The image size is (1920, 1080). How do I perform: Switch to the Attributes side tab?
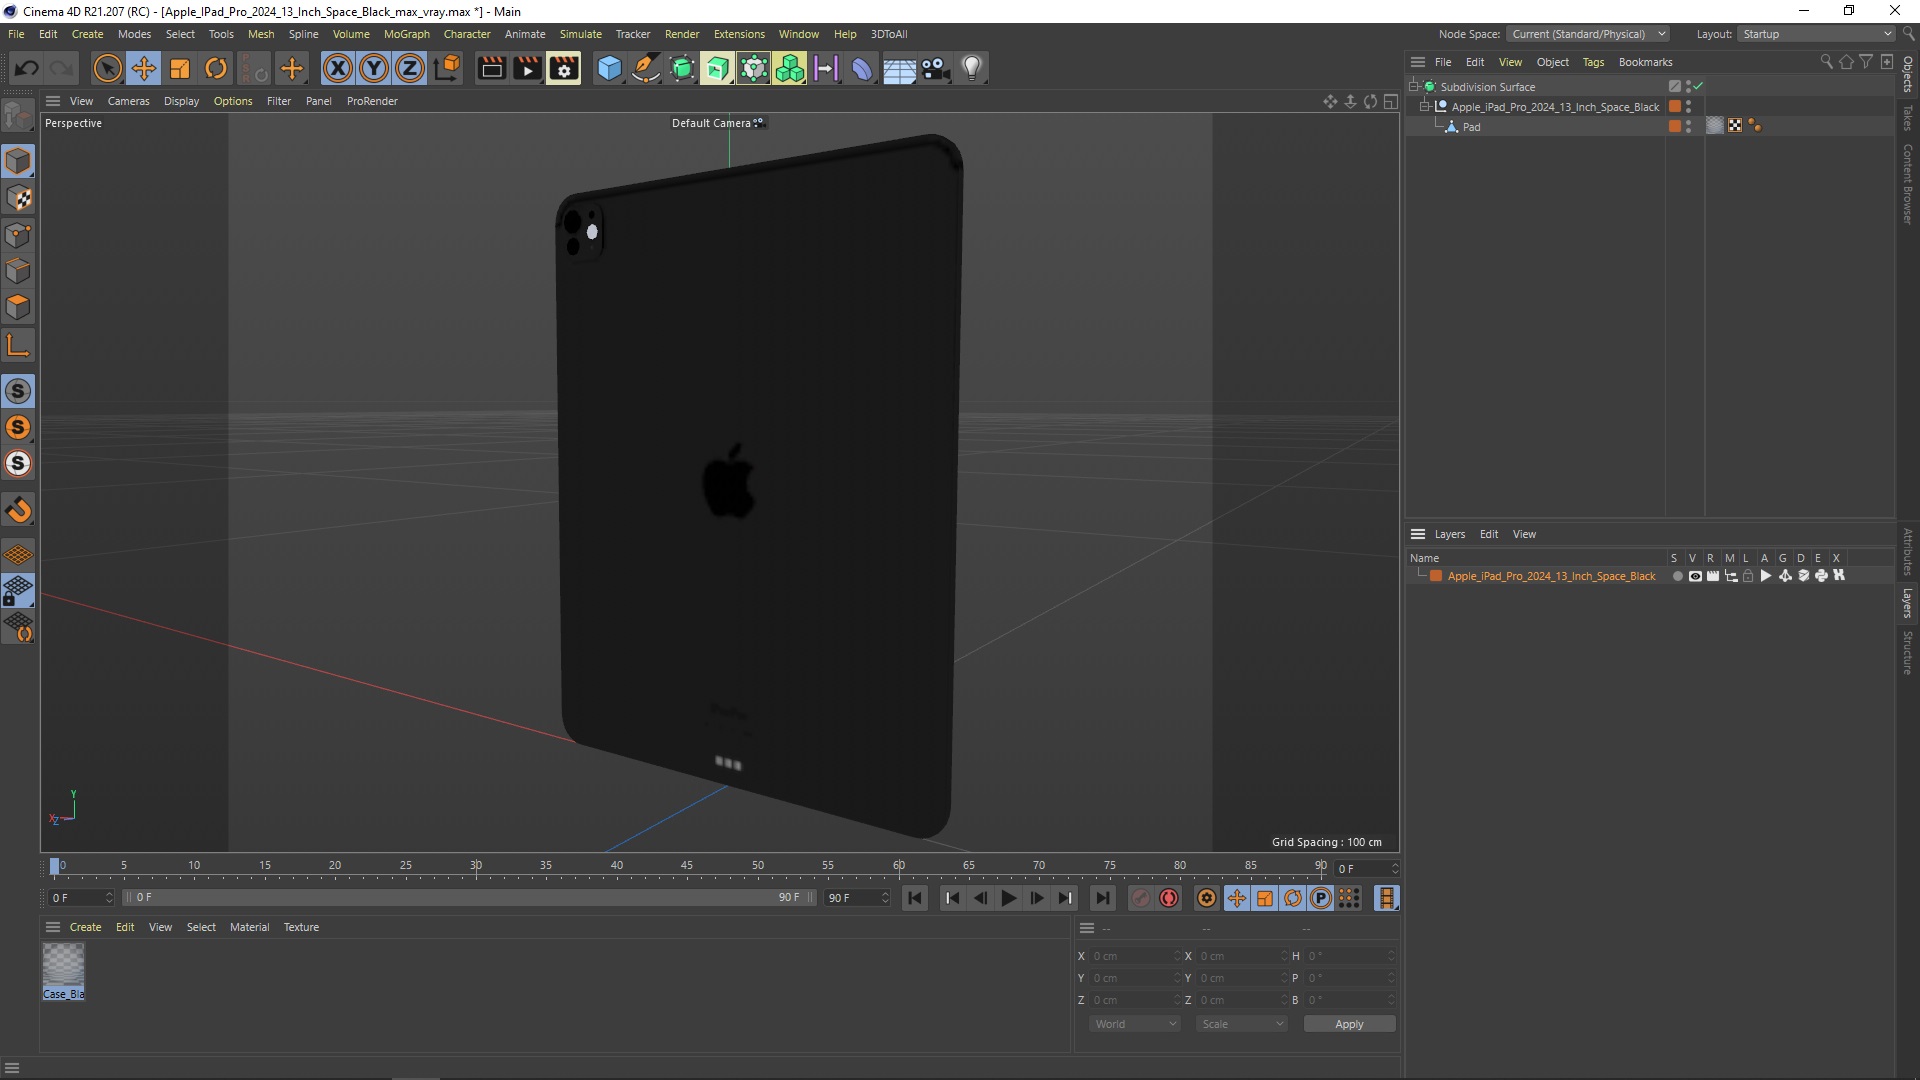[x=1908, y=552]
